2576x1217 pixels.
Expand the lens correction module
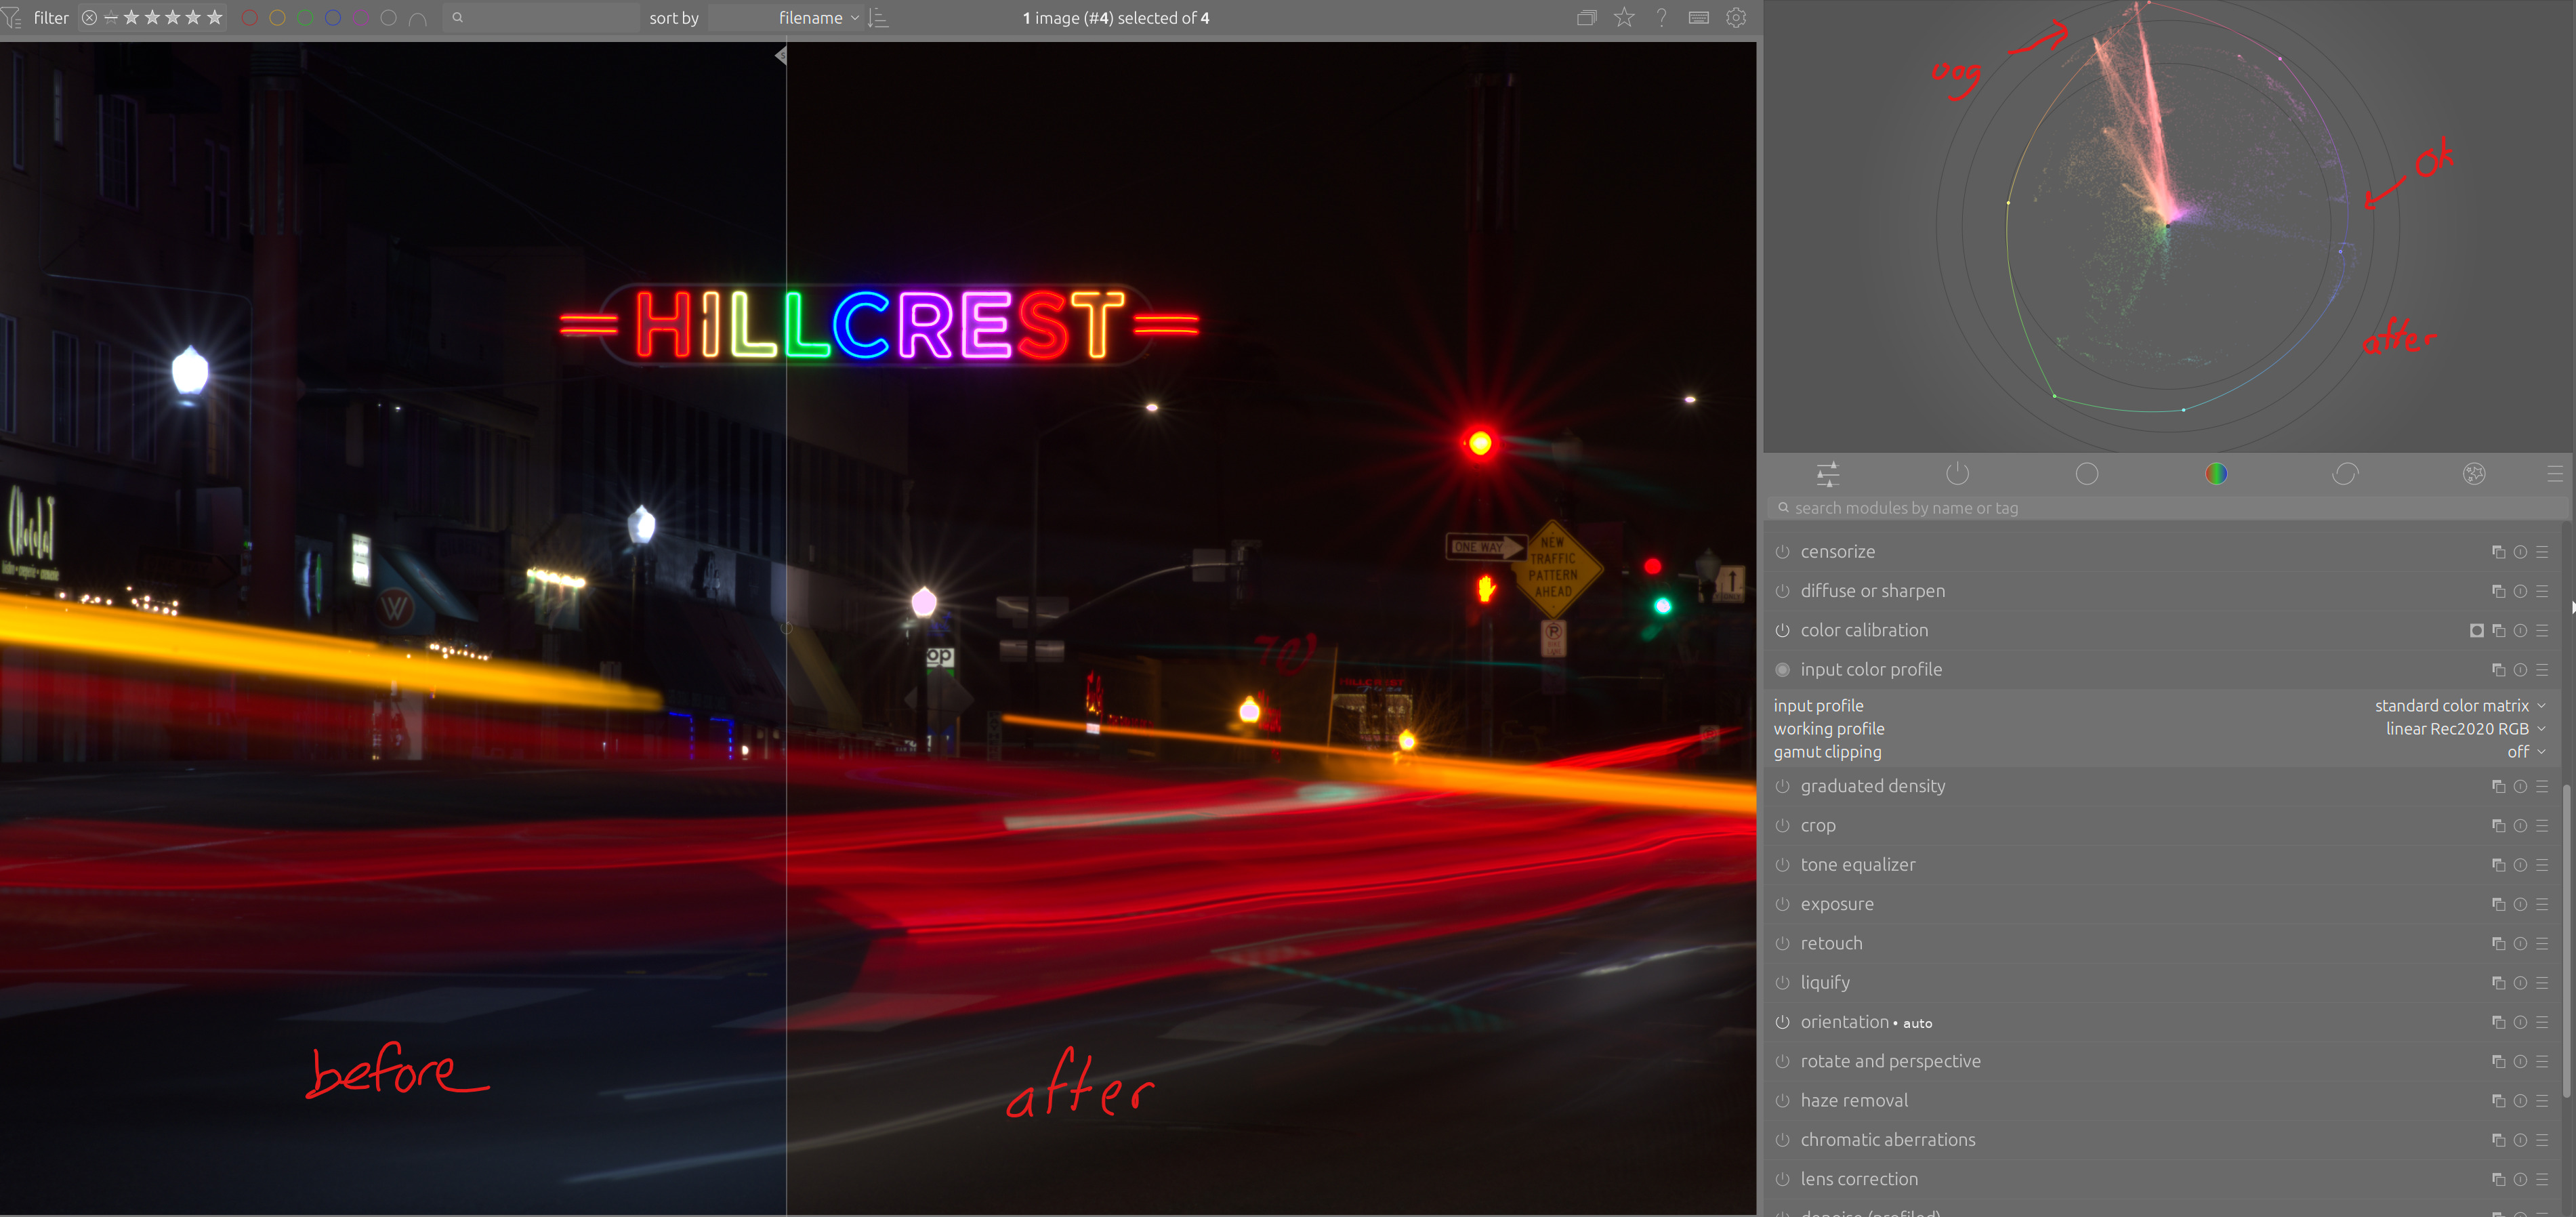[x=1859, y=1179]
